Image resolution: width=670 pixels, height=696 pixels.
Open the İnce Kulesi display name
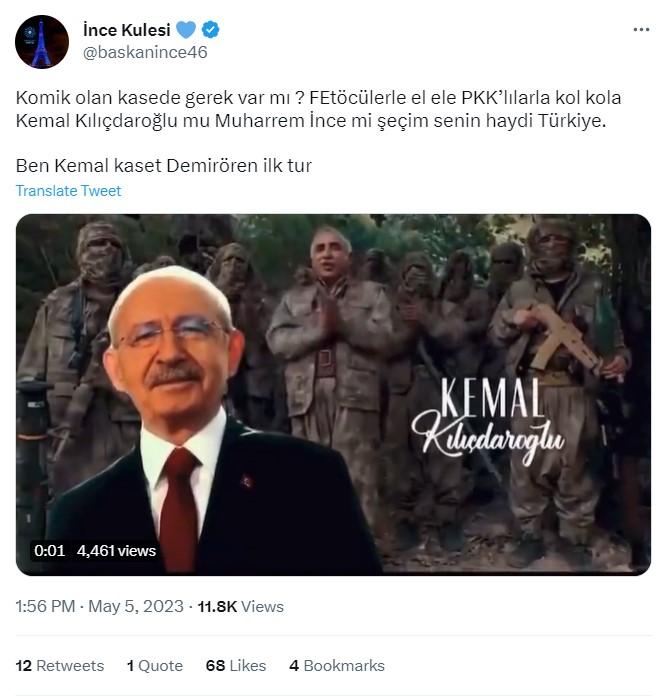127,30
